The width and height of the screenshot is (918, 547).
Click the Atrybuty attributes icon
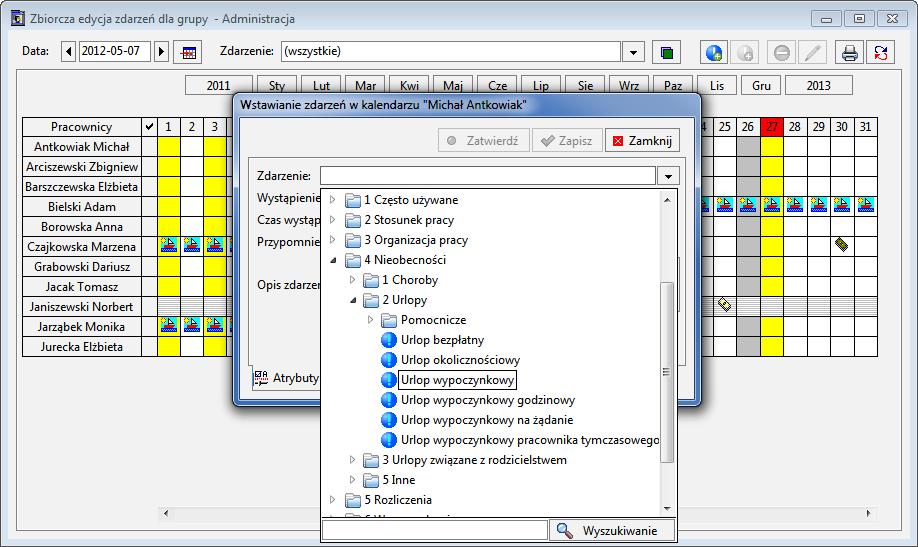pyautogui.click(x=261, y=378)
